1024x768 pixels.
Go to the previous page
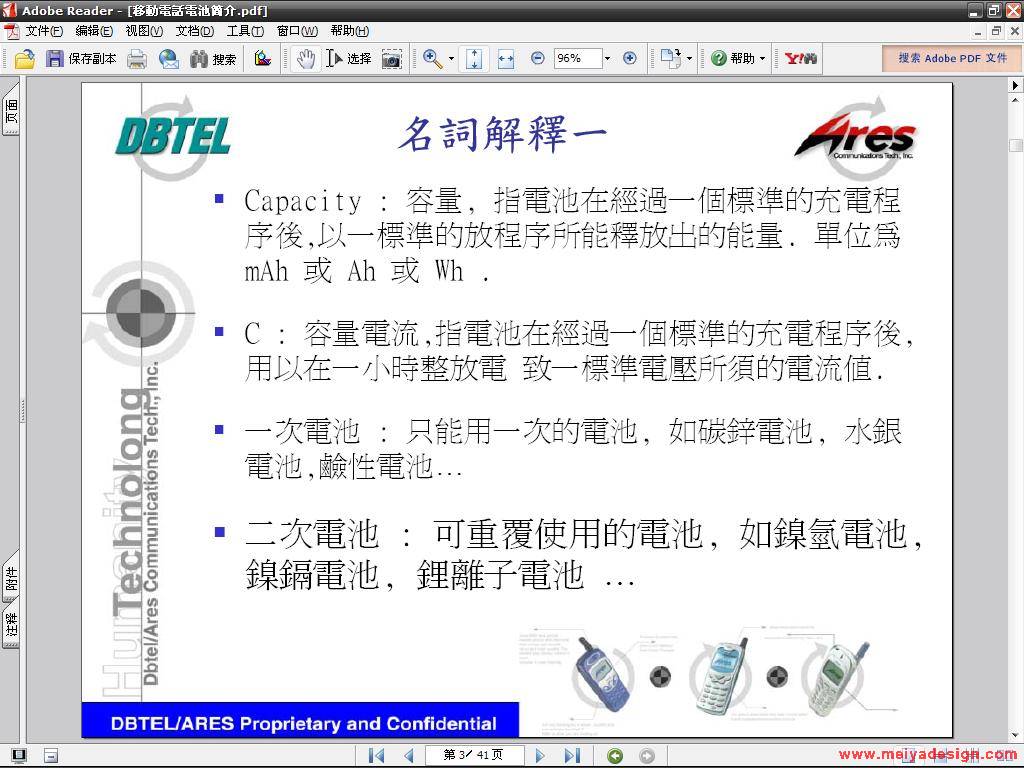[x=409, y=756]
